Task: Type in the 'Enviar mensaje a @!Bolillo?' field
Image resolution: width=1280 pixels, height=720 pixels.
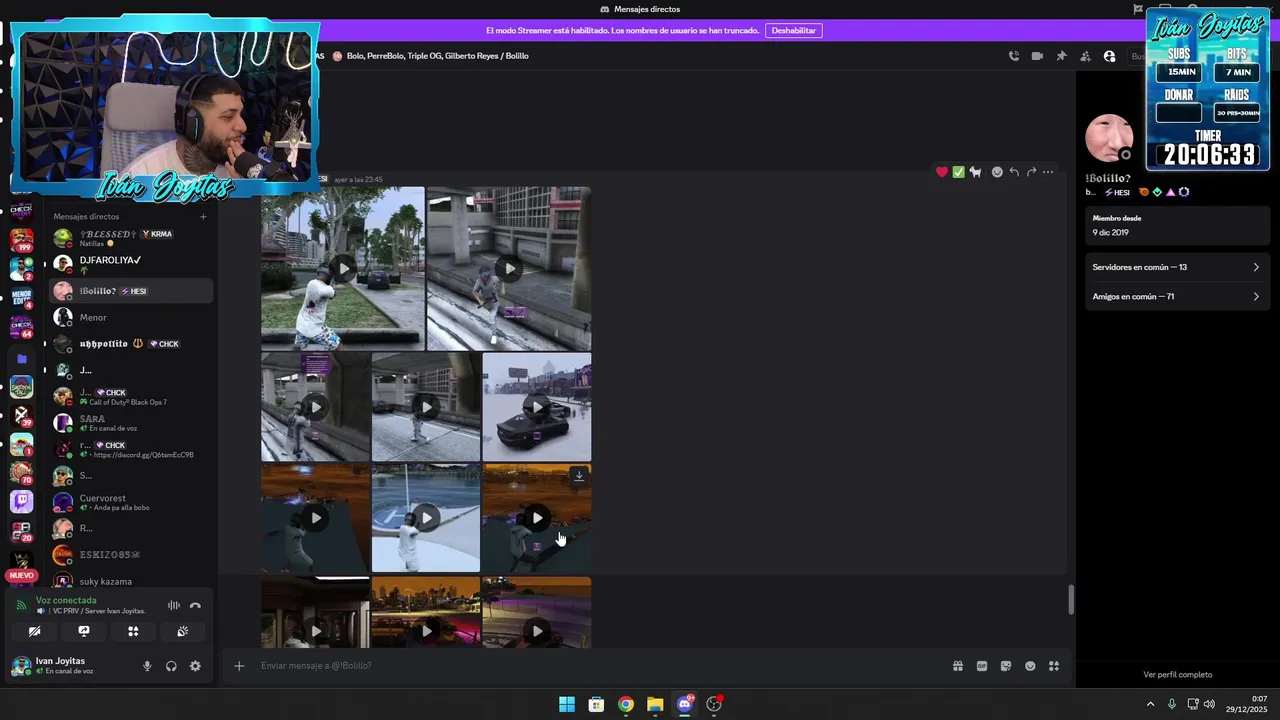Action: (x=600, y=666)
